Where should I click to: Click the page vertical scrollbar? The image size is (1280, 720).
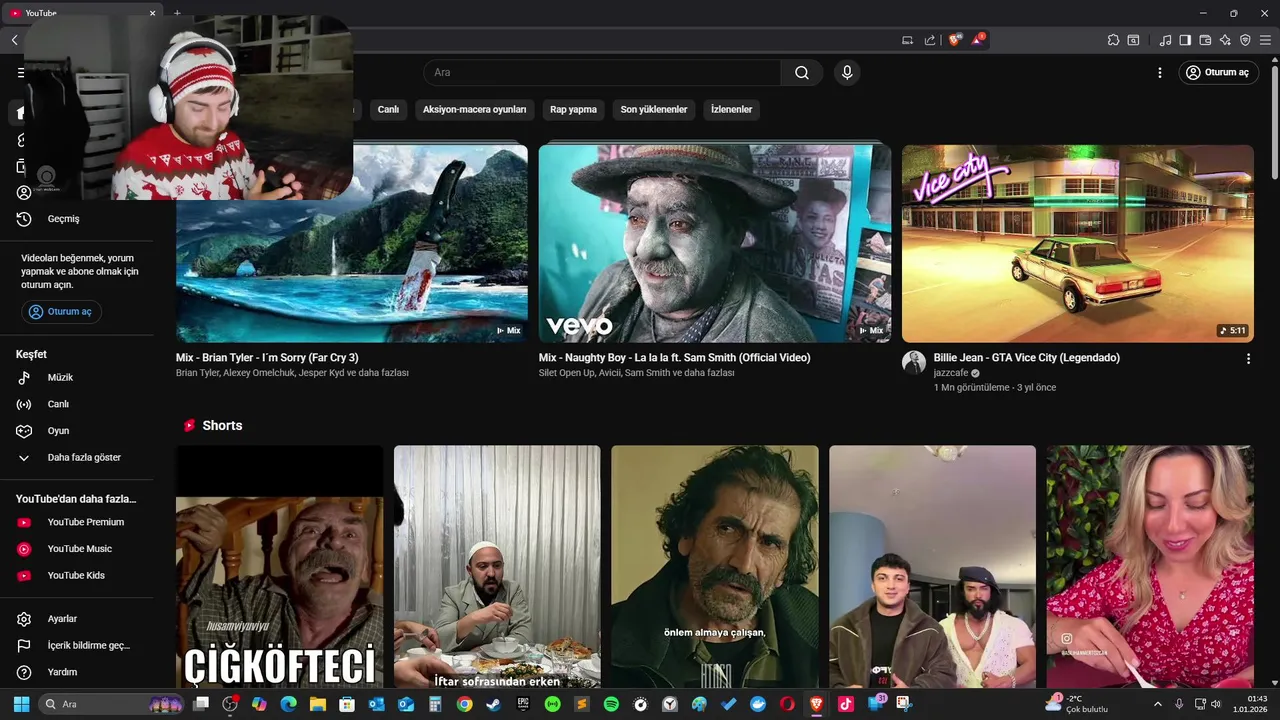coord(1274,120)
